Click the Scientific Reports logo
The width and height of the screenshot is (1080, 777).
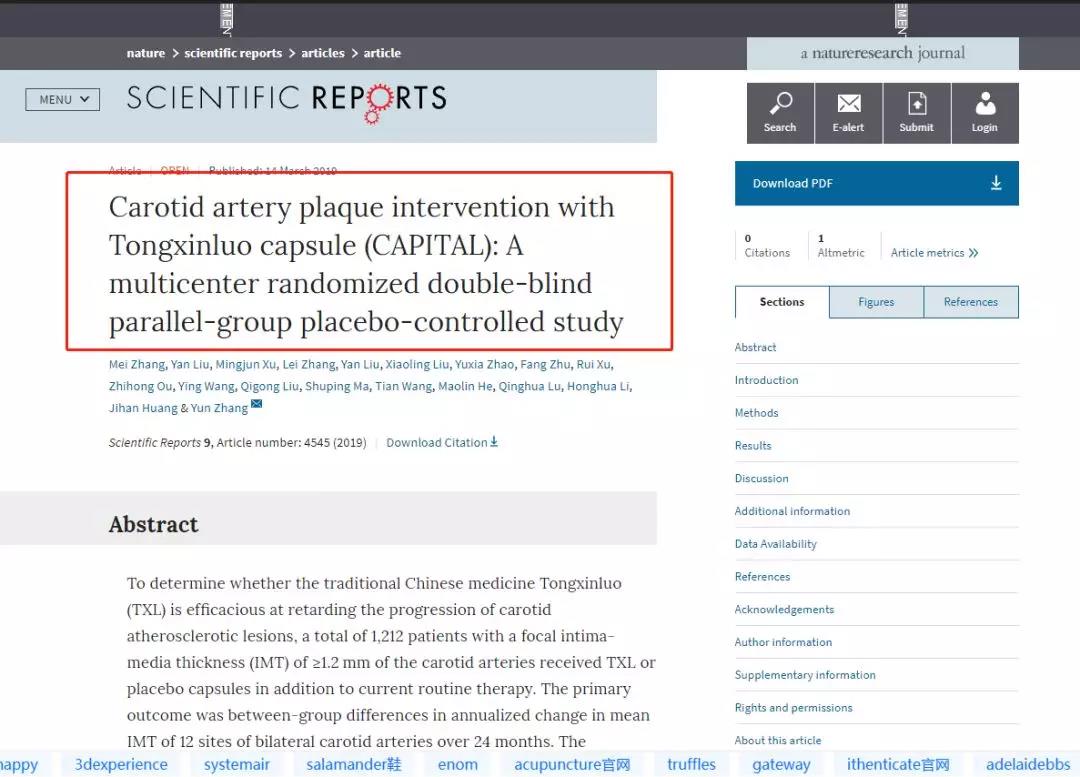[286, 100]
